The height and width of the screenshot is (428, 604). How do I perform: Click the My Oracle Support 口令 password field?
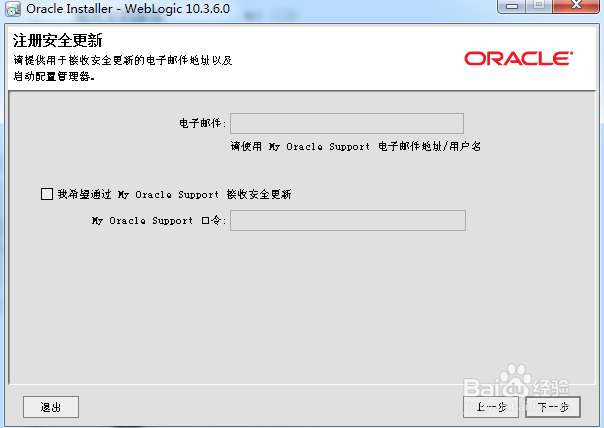pos(348,220)
